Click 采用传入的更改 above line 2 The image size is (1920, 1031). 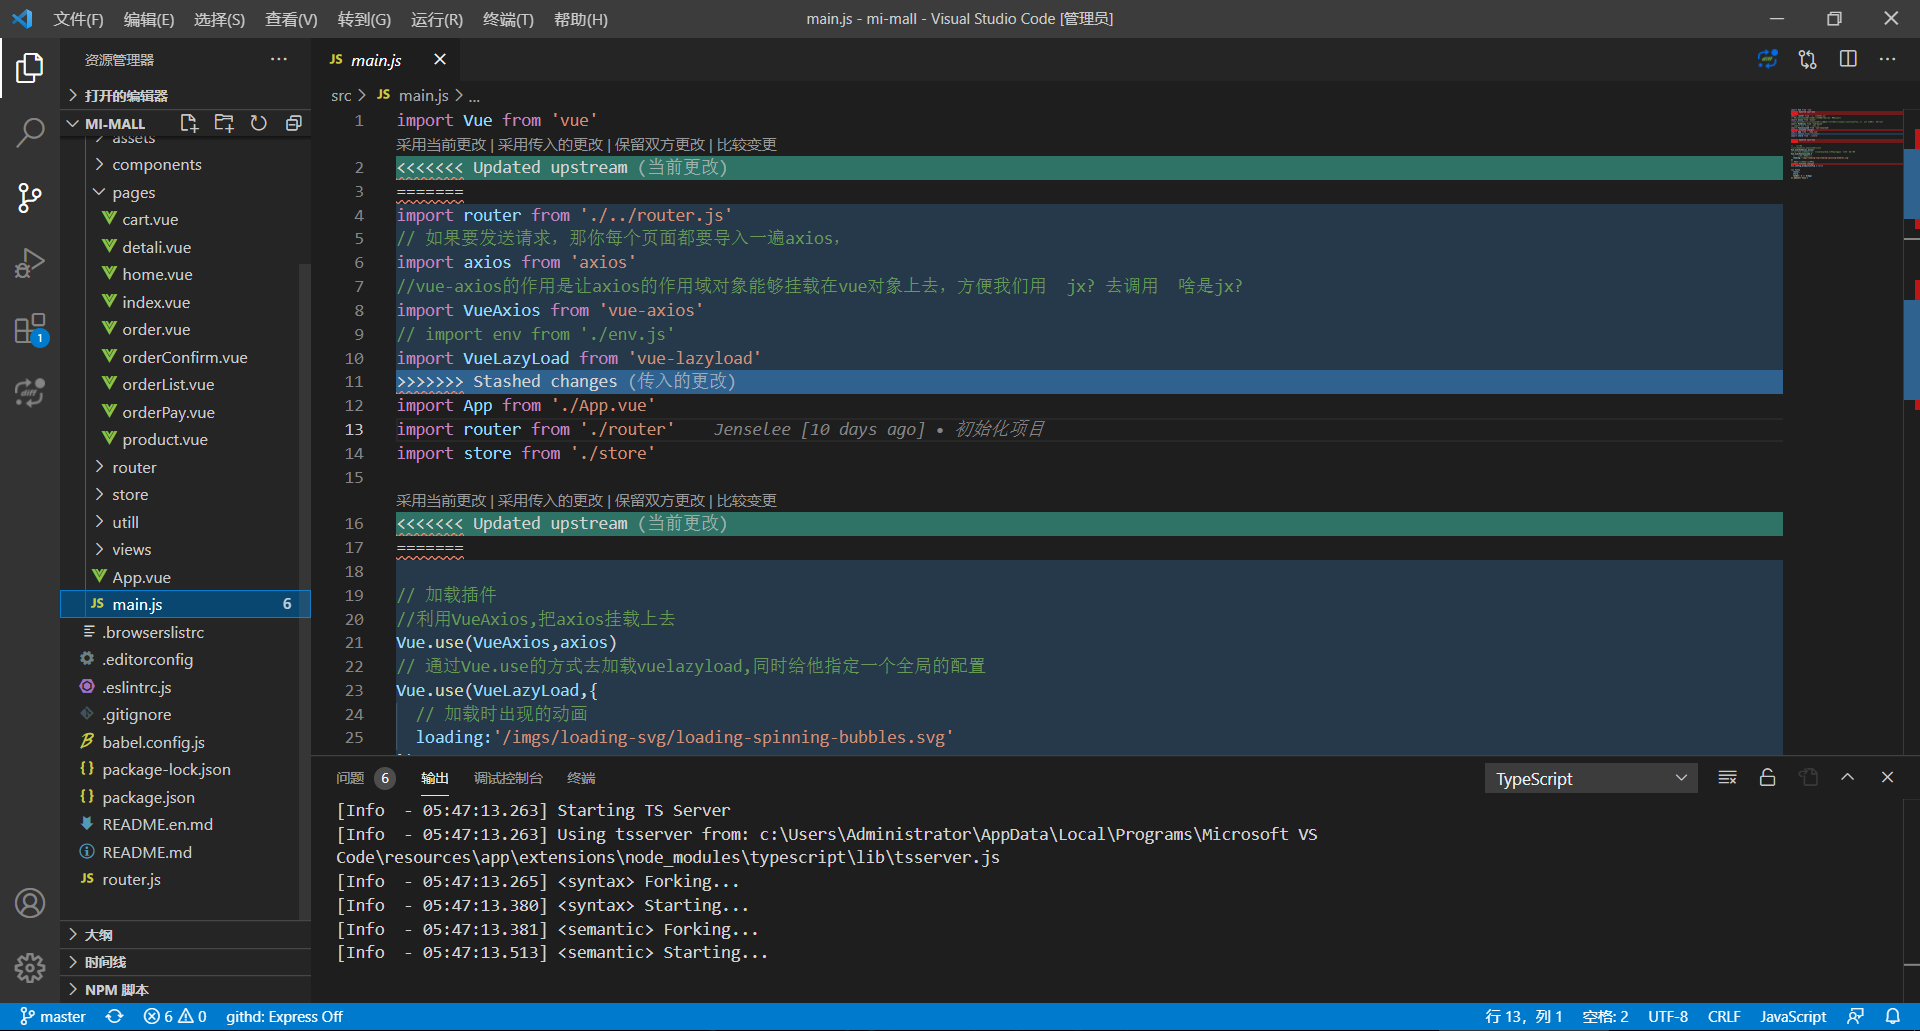click(551, 144)
